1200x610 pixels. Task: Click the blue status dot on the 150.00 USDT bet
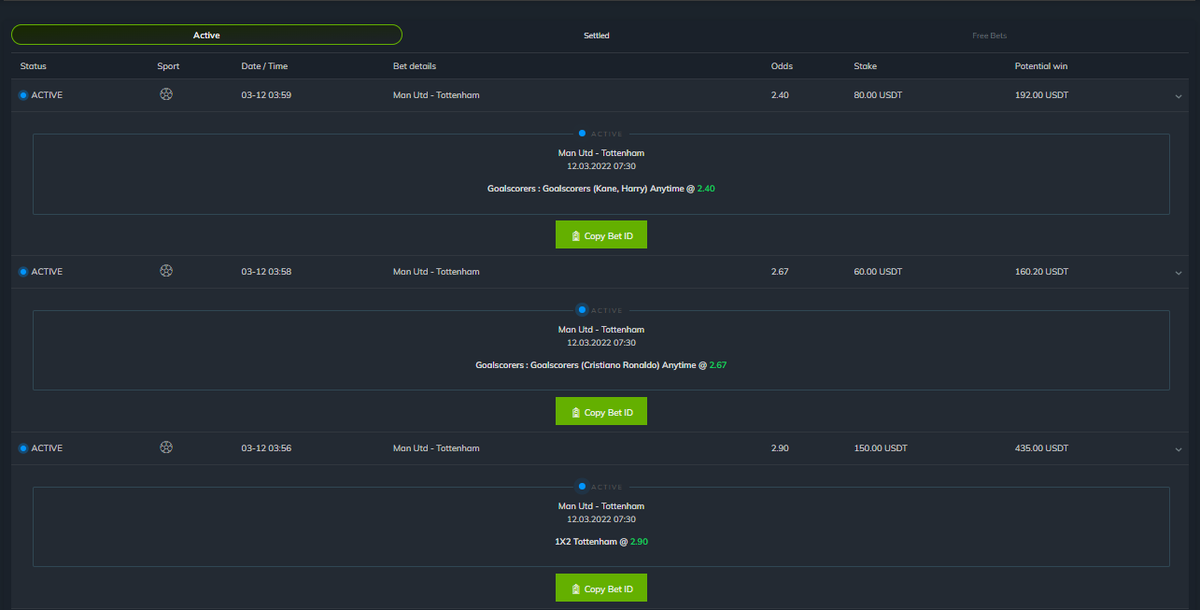pyautogui.click(x=23, y=448)
